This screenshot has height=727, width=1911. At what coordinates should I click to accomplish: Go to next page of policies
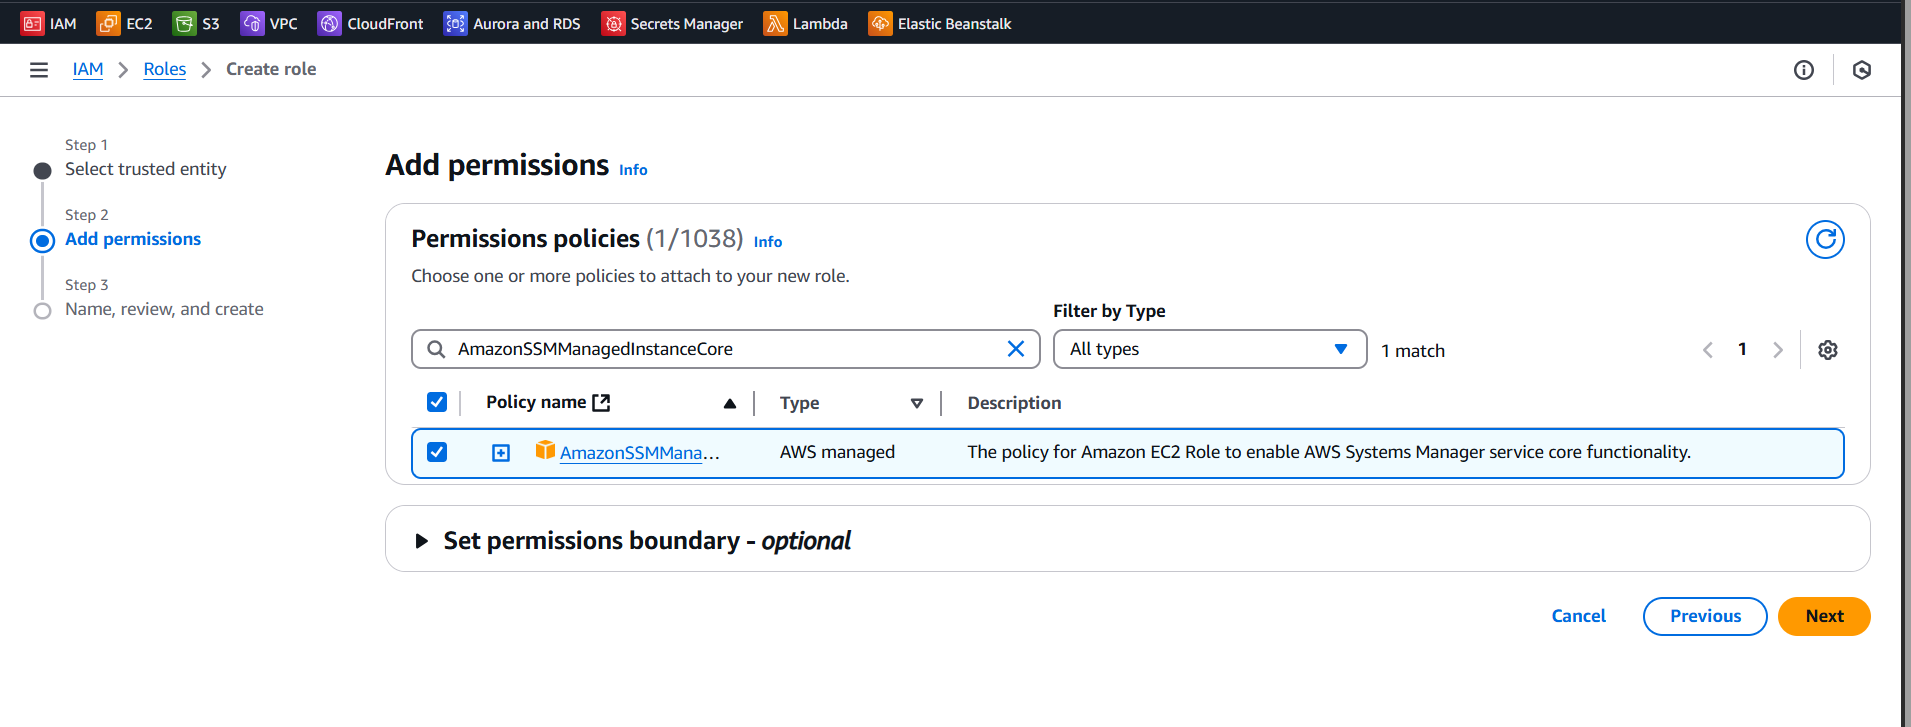(1778, 350)
